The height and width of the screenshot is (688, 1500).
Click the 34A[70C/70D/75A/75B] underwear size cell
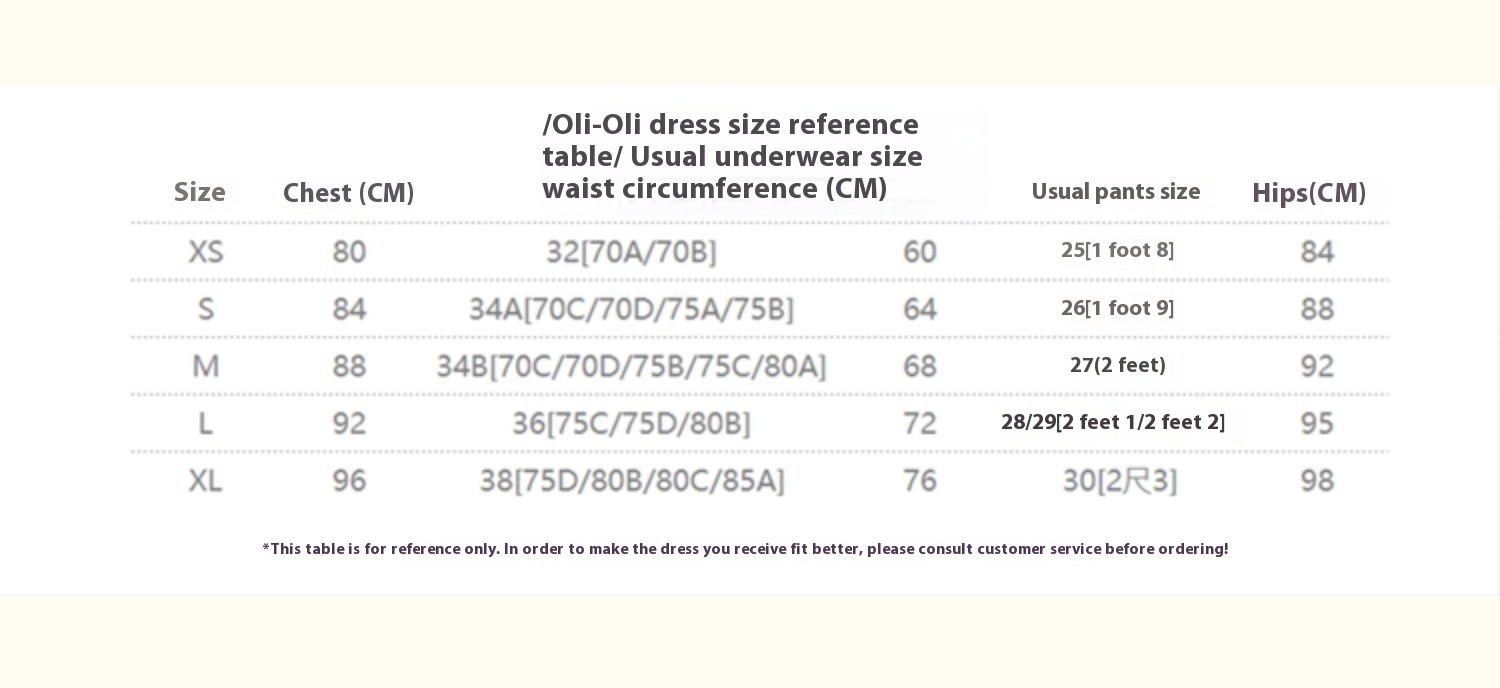[631, 309]
